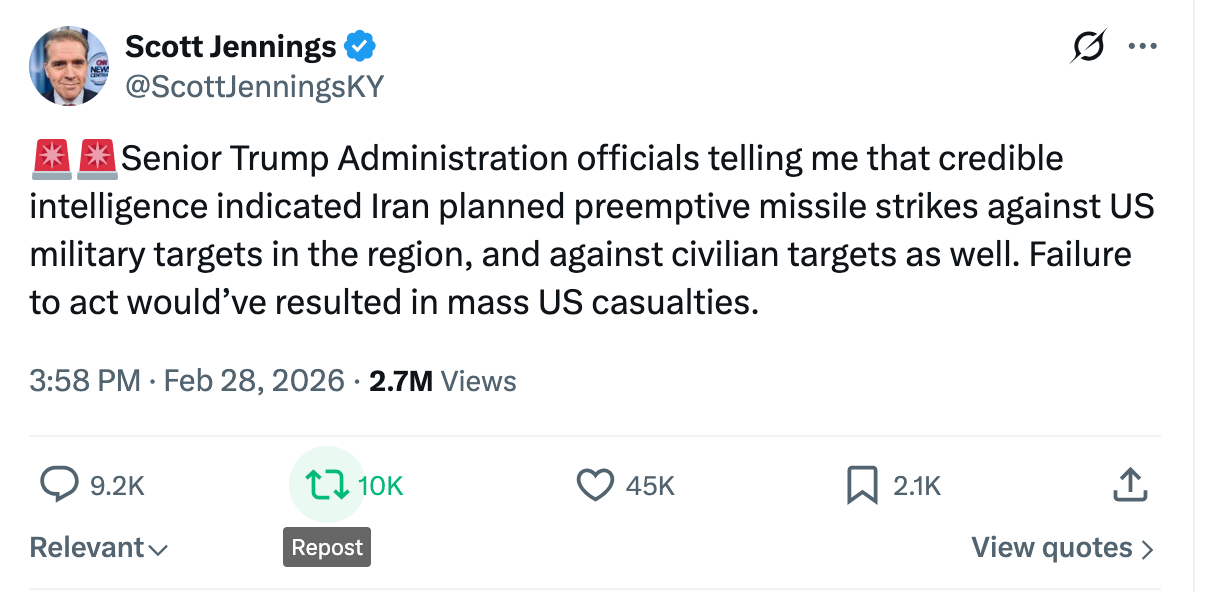Bookmark this post with bookmark icon

(861, 485)
